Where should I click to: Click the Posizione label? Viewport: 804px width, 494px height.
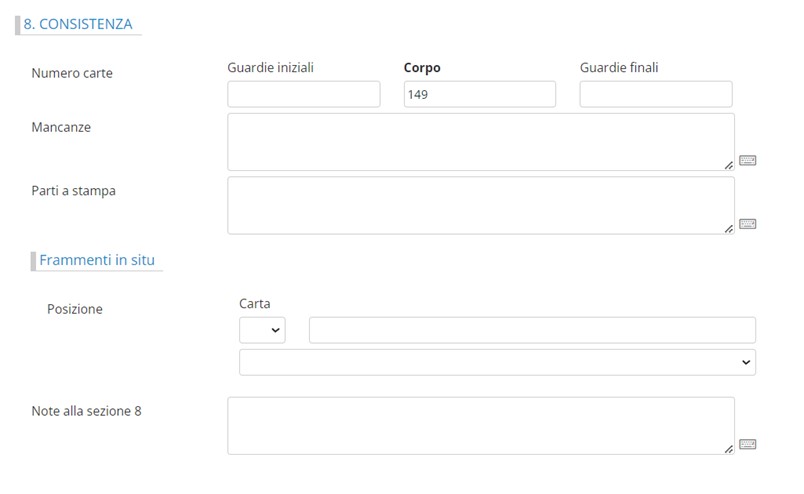(75, 309)
